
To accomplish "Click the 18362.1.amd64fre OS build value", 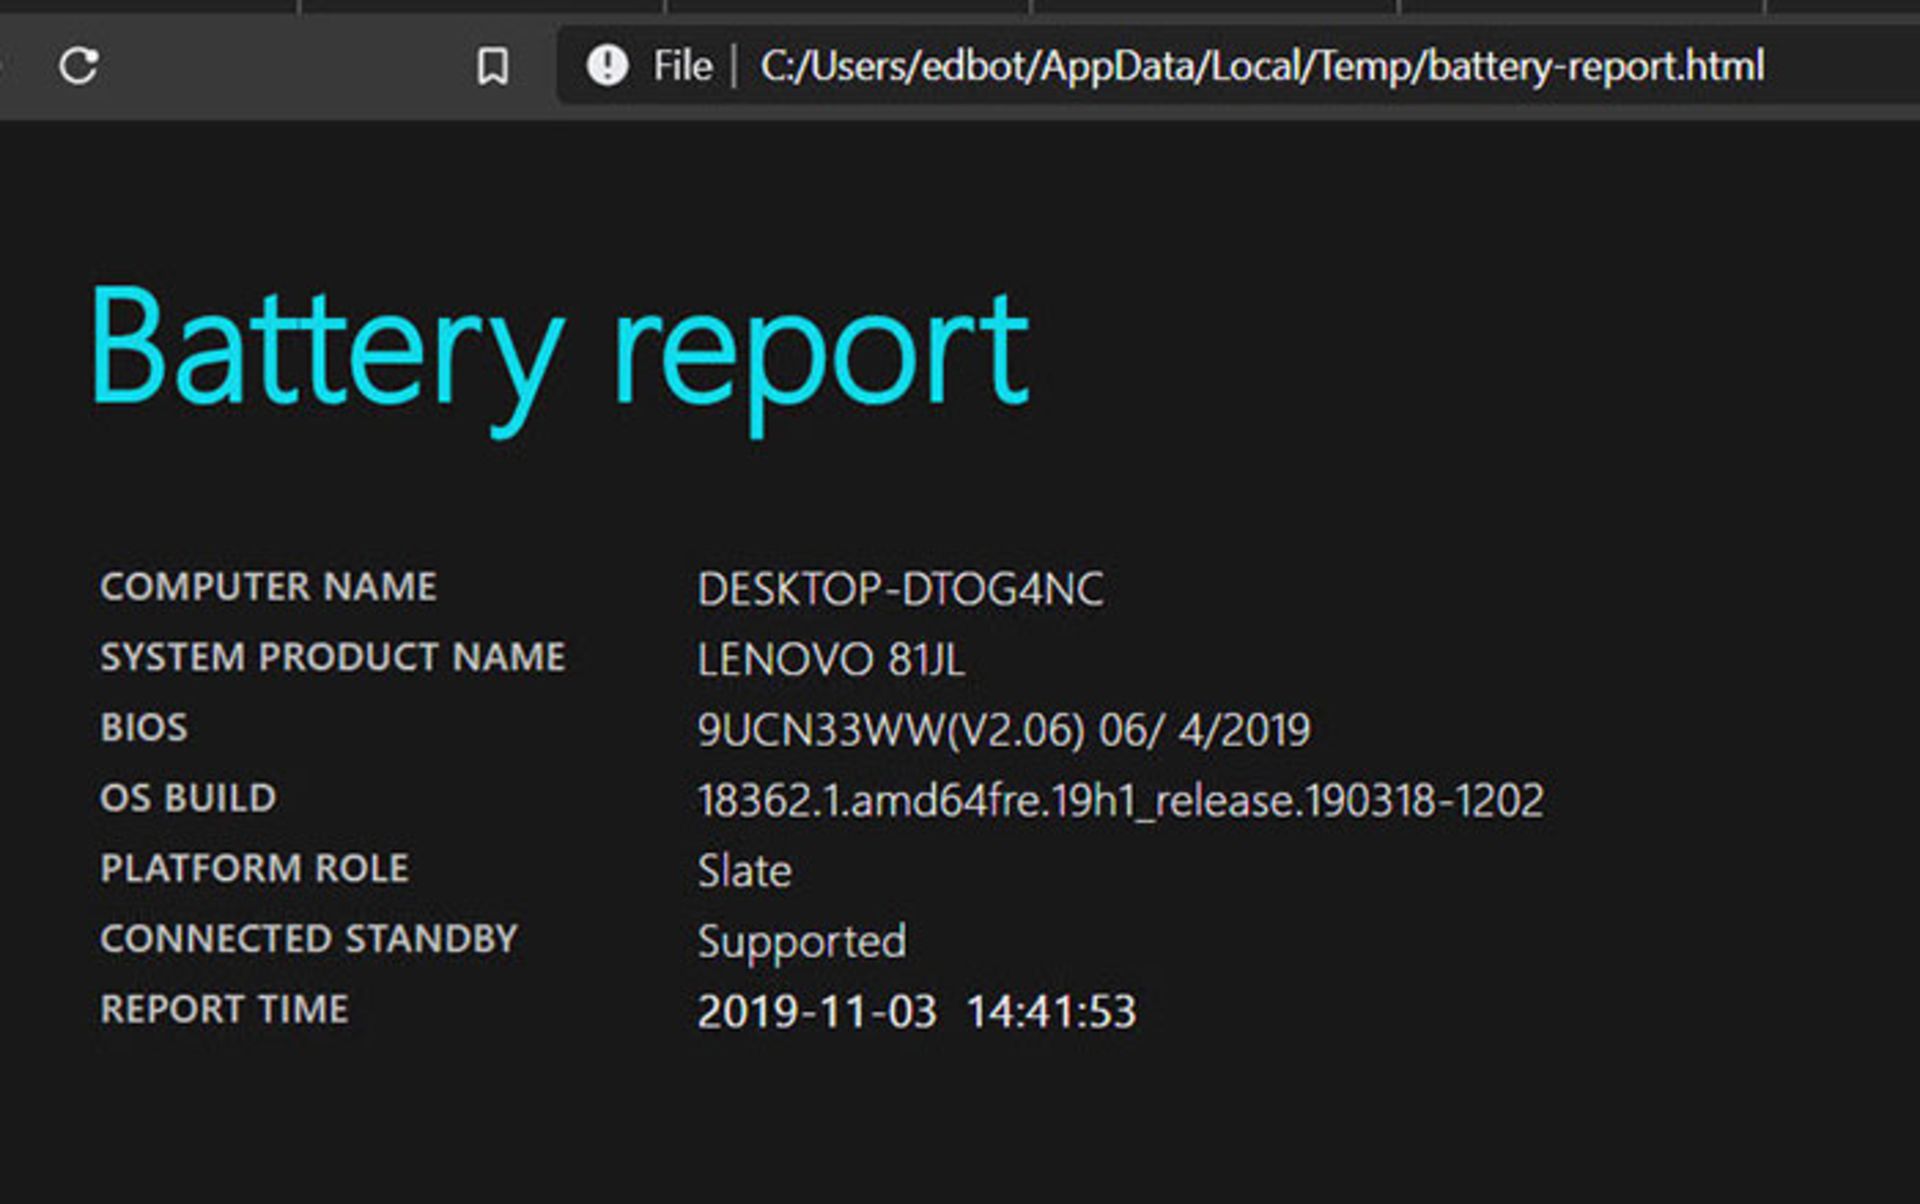I will tap(1120, 801).
